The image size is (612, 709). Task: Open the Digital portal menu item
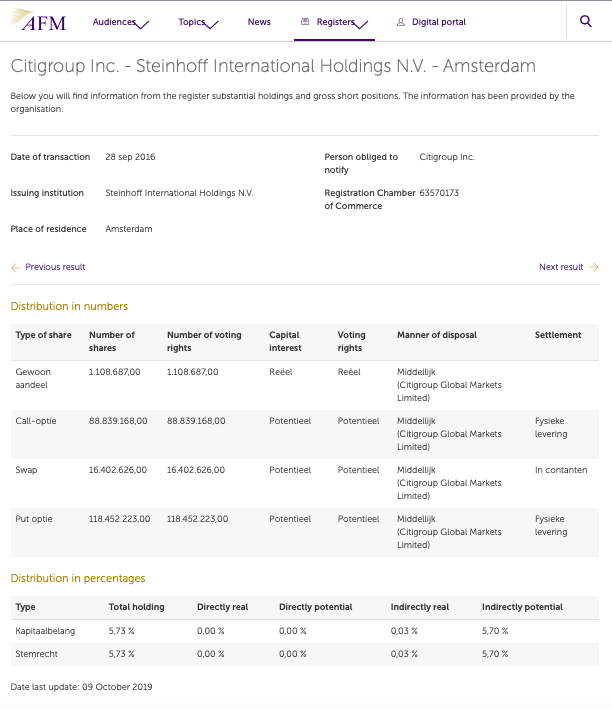point(438,22)
